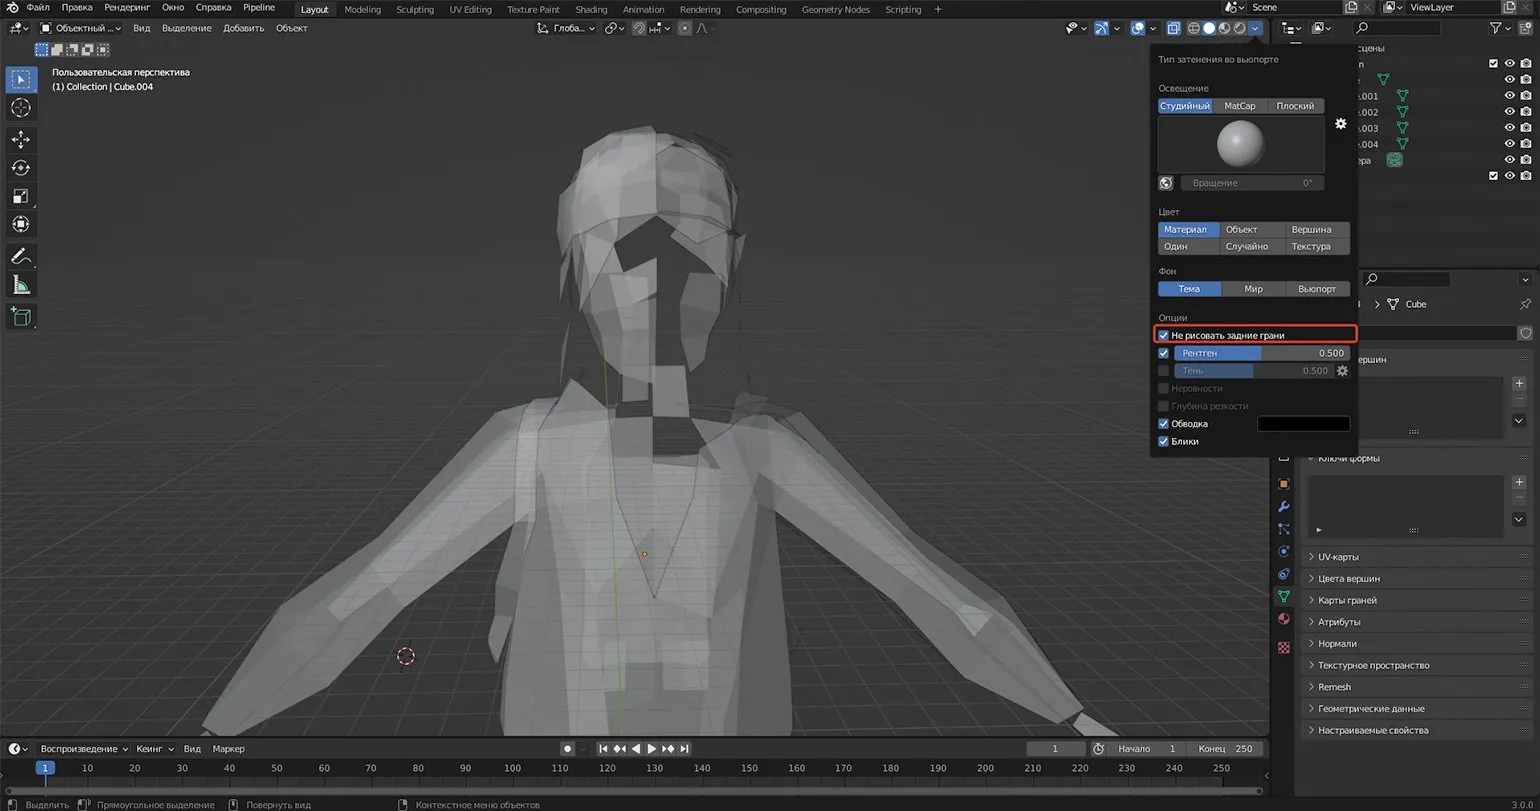The height and width of the screenshot is (811, 1540).
Task: Switch to the Sculpting workspace tab
Action: pos(414,9)
